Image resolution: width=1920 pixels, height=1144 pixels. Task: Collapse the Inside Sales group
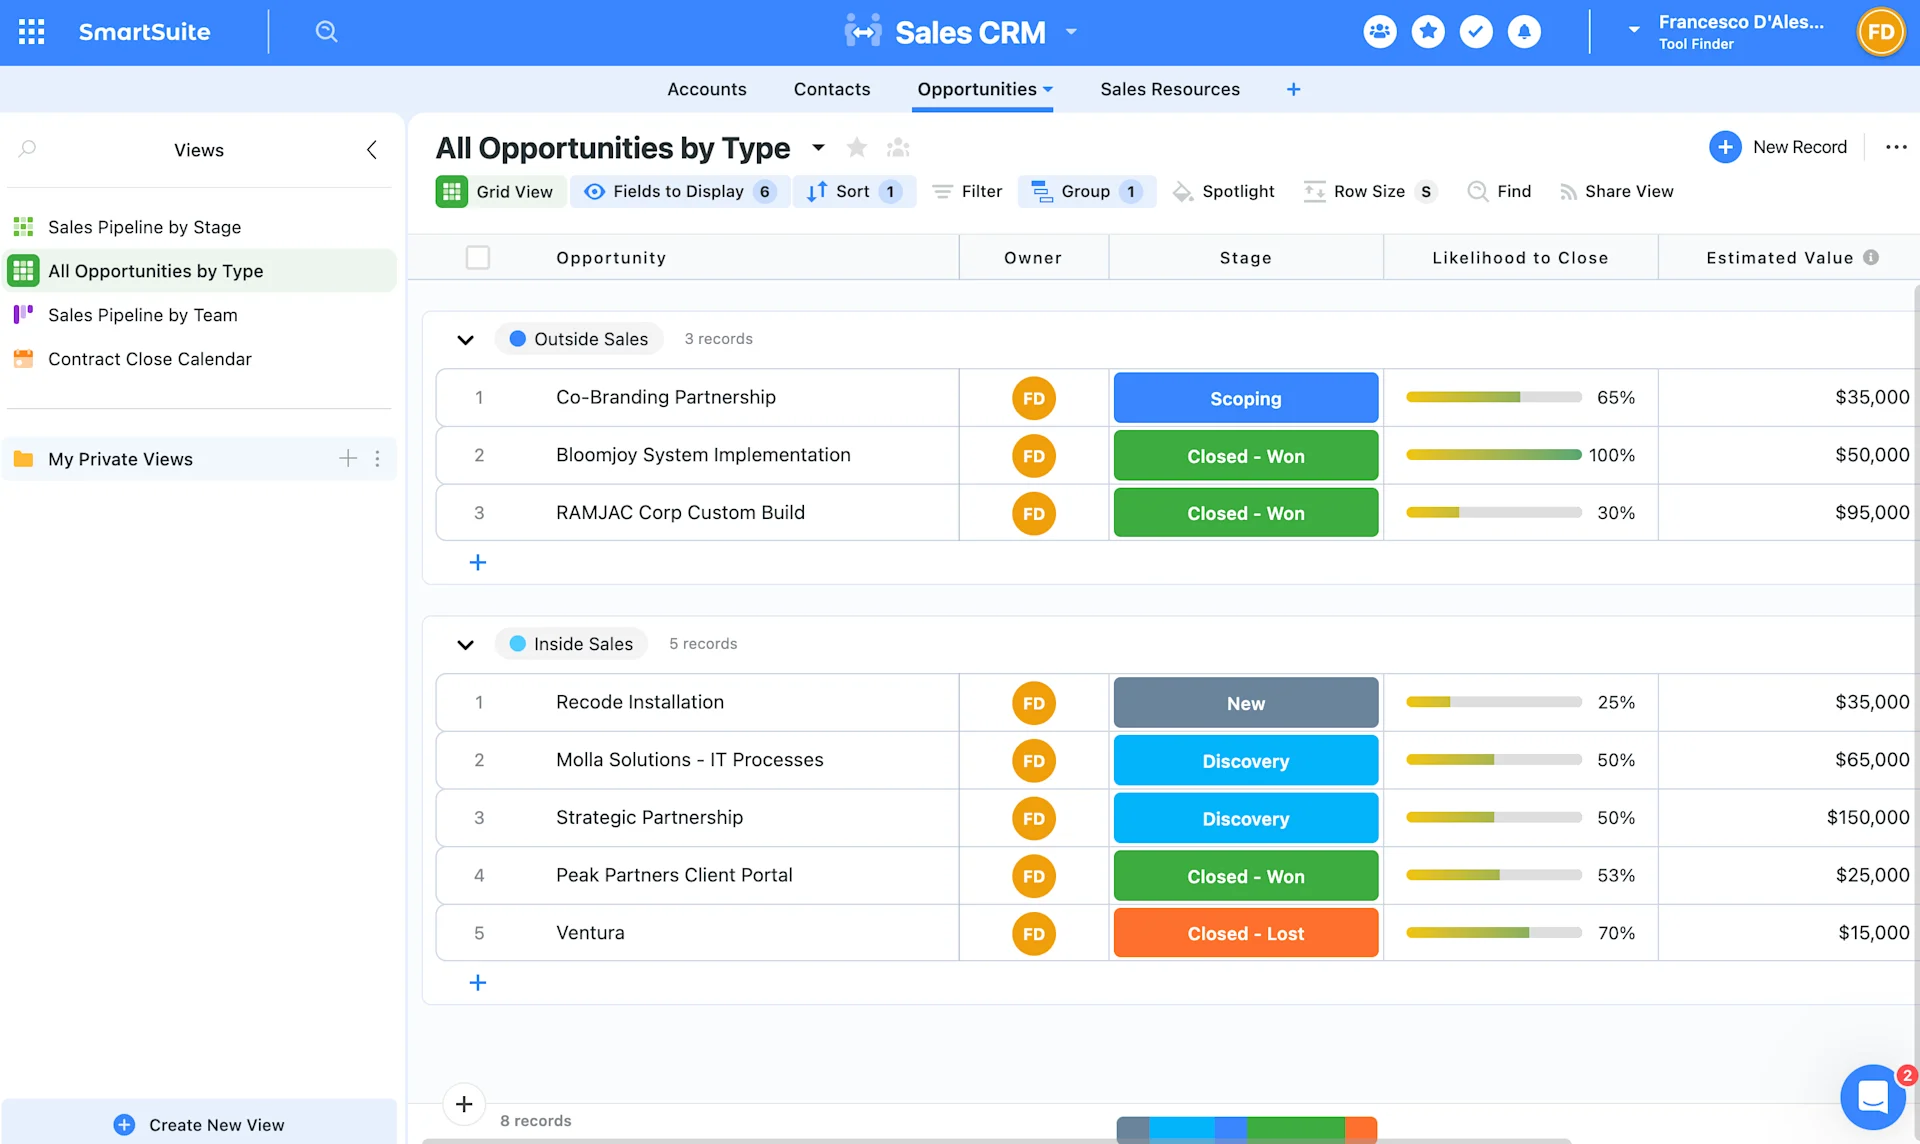[x=465, y=644]
